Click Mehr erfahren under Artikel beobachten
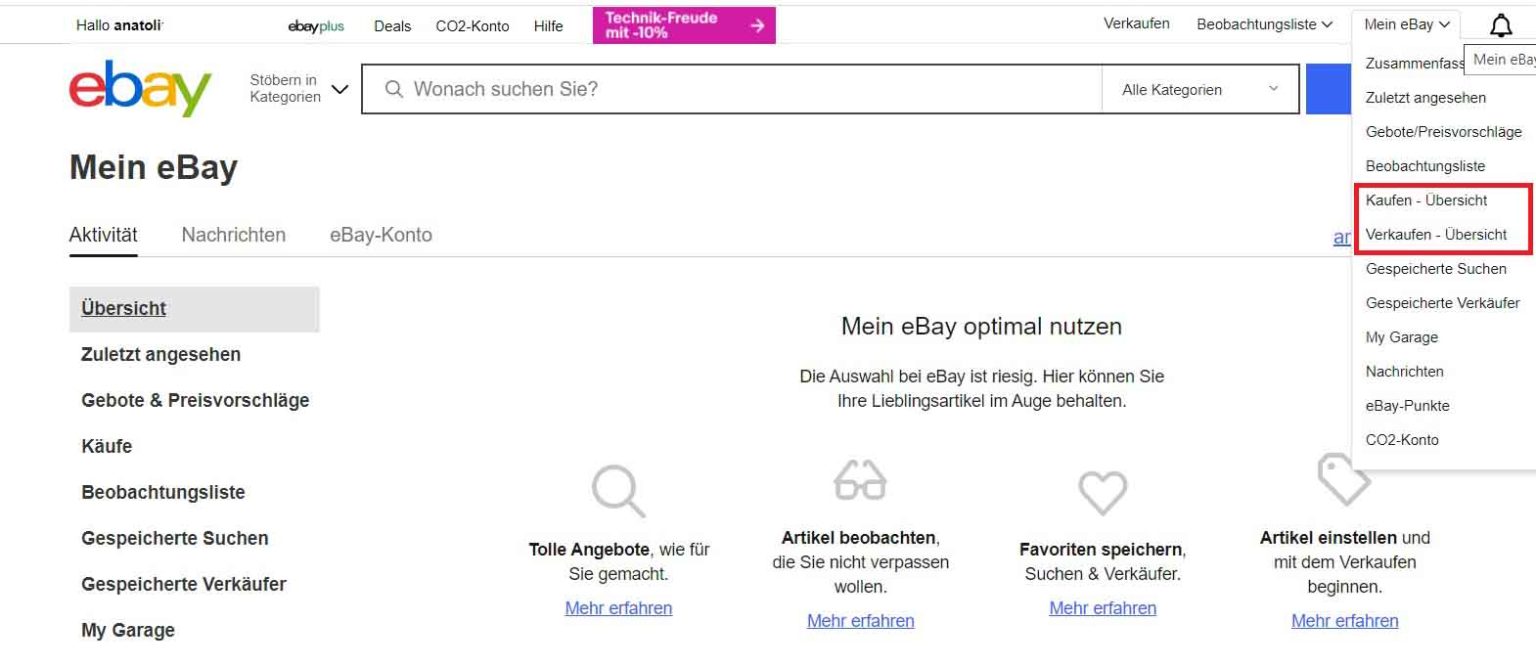The width and height of the screenshot is (1536, 666). tap(860, 621)
